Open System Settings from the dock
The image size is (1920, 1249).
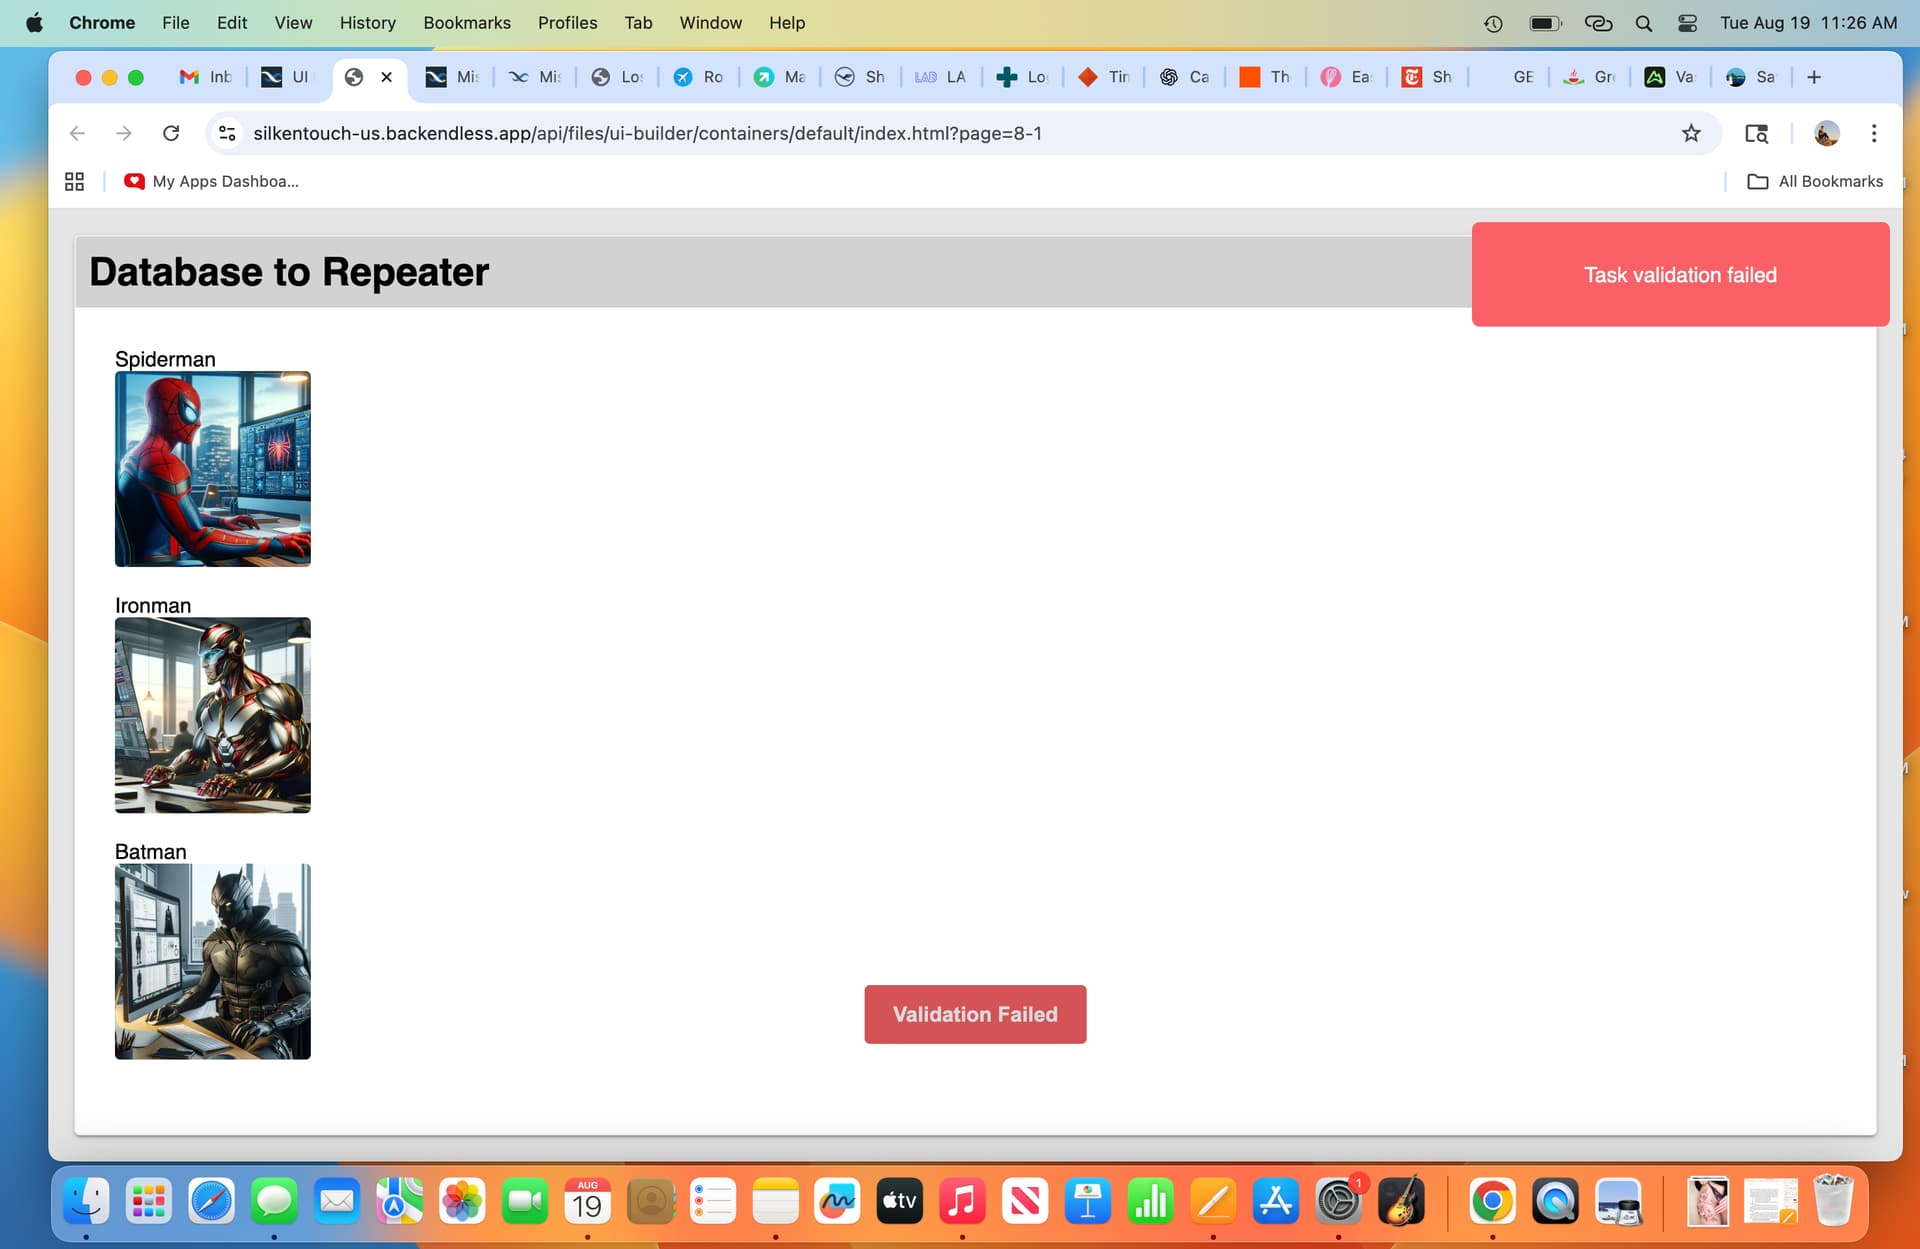(x=1338, y=1201)
